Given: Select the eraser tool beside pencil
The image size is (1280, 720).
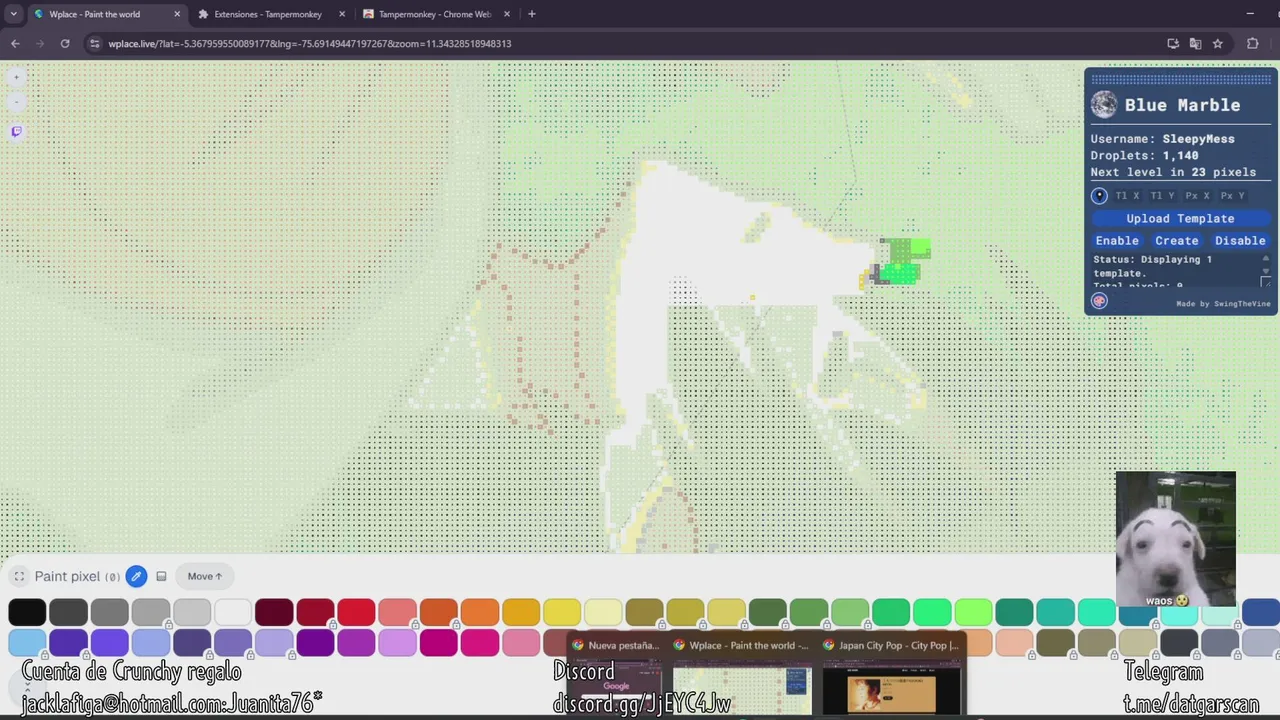Looking at the screenshot, I should tap(161, 576).
